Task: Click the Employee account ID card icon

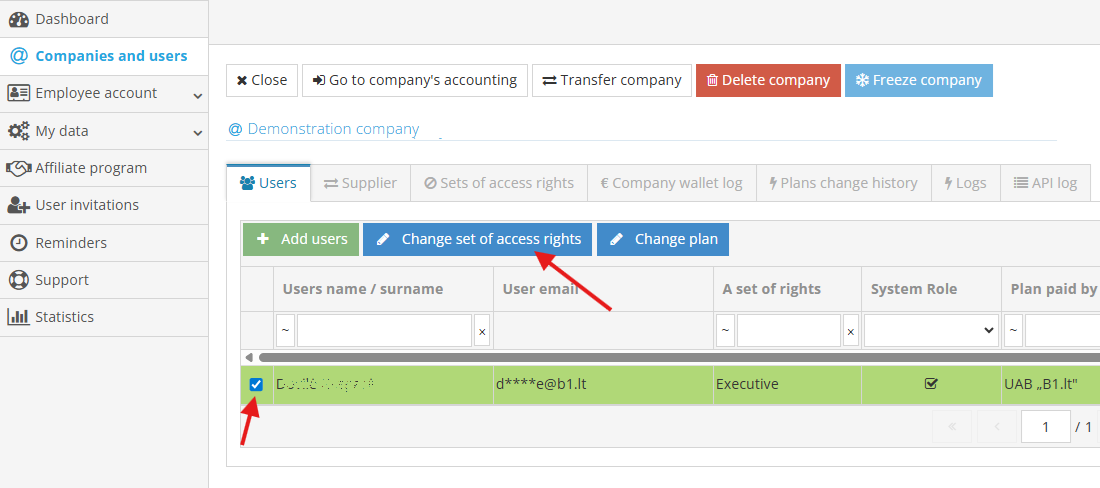Action: click(18, 93)
